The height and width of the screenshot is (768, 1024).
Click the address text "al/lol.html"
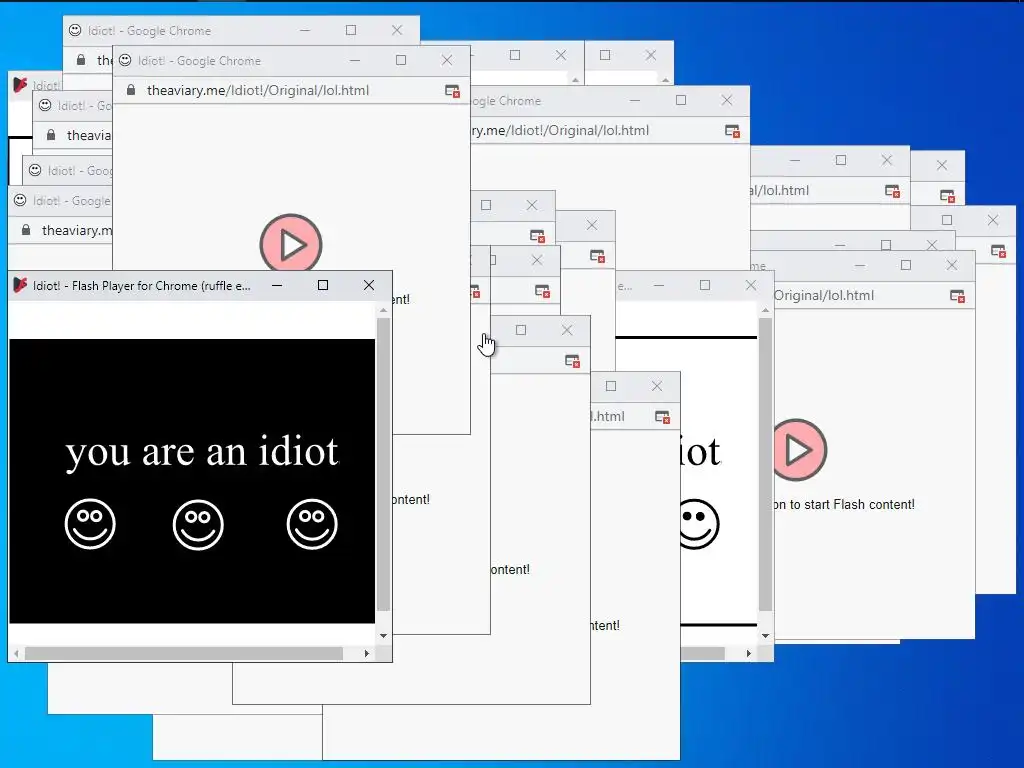[x=780, y=191]
